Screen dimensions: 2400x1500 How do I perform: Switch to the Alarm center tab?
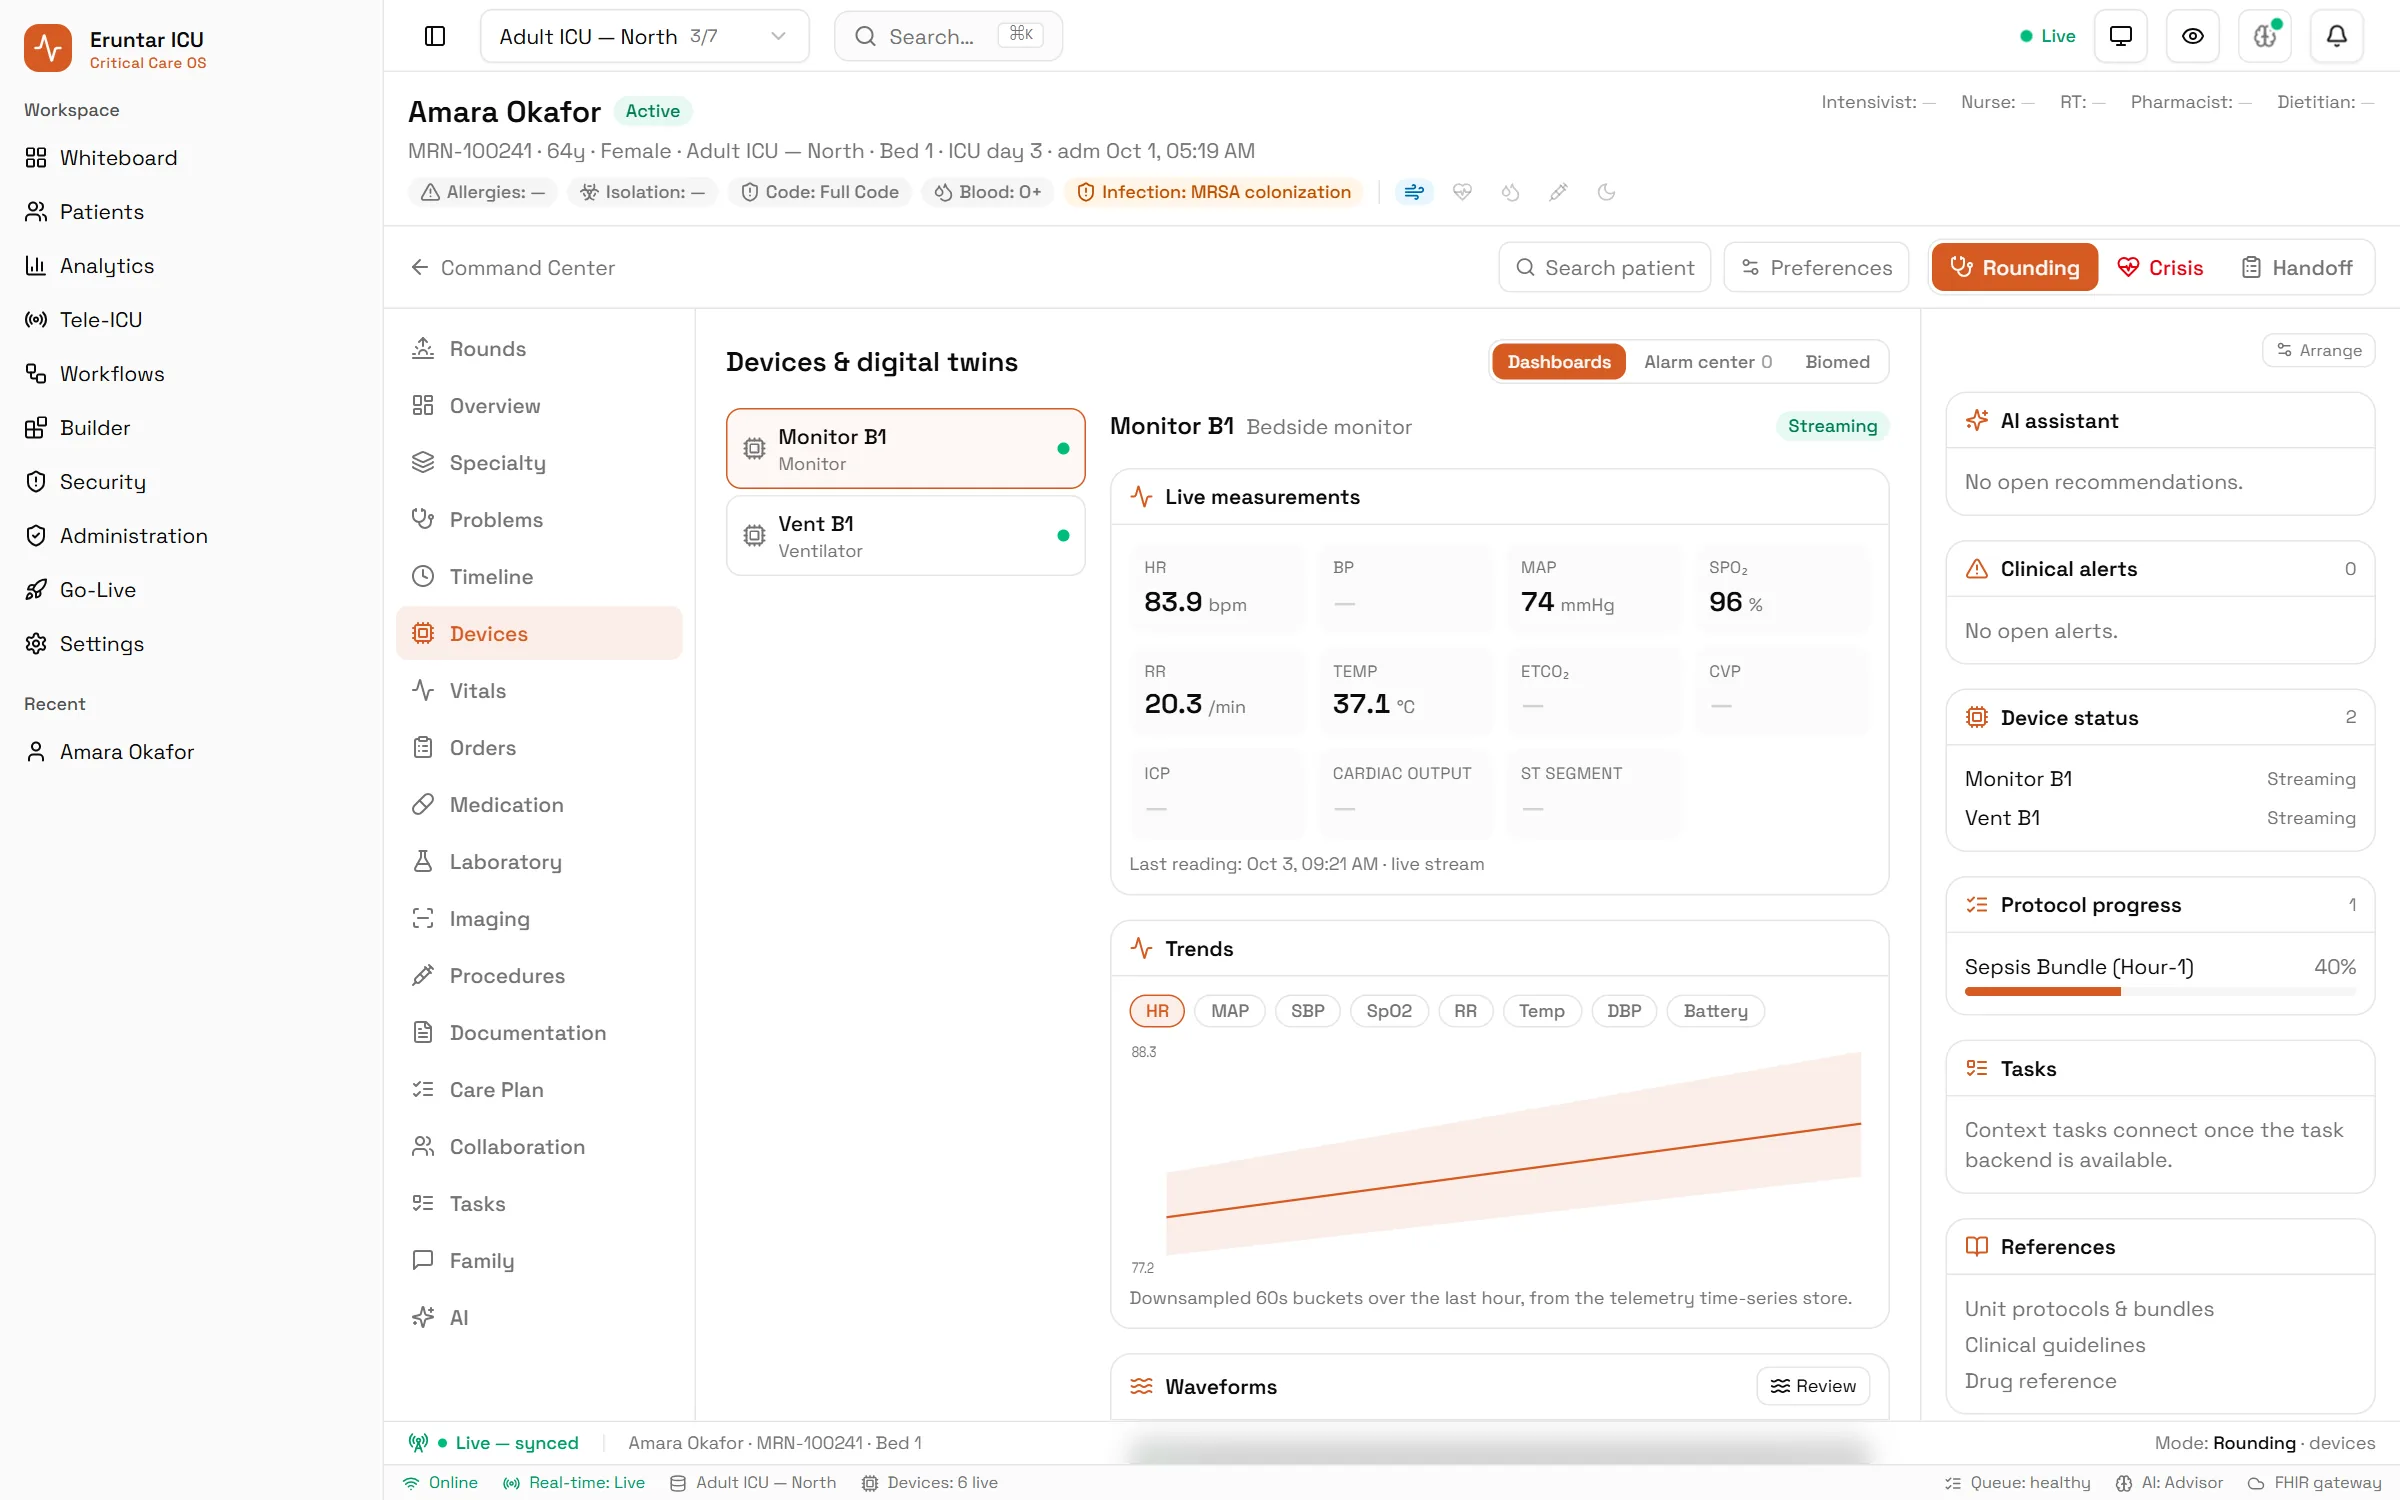(1708, 362)
